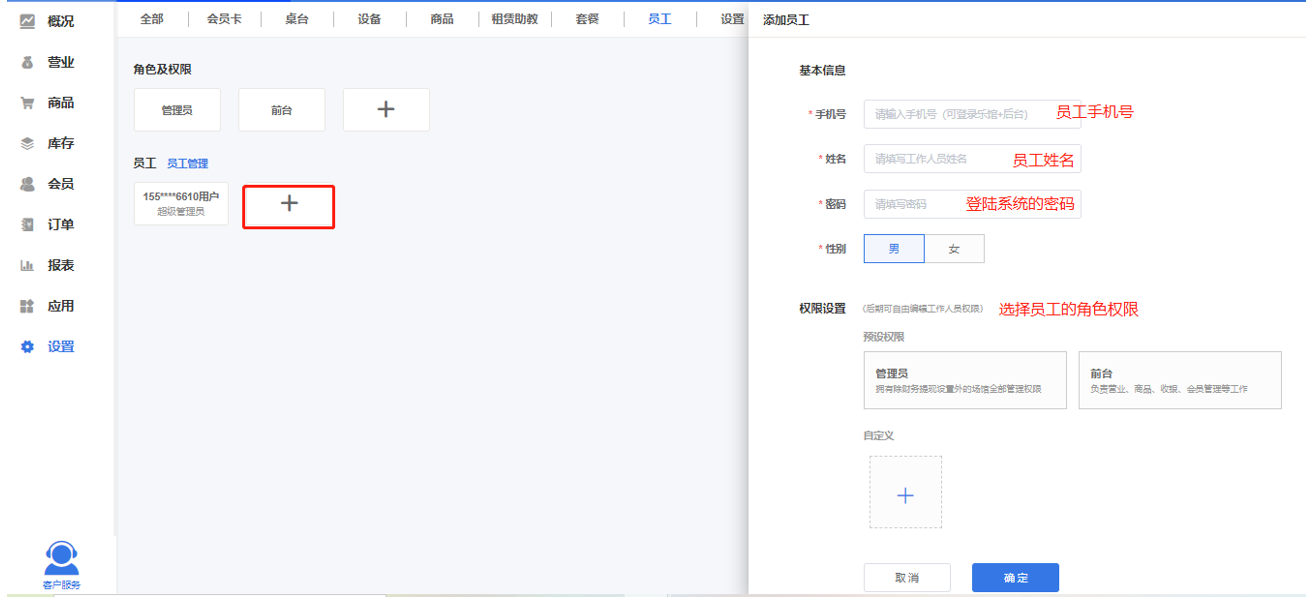The height and width of the screenshot is (611, 1306).
Task: Choose the 管理员 preset permission card
Action: [965, 380]
